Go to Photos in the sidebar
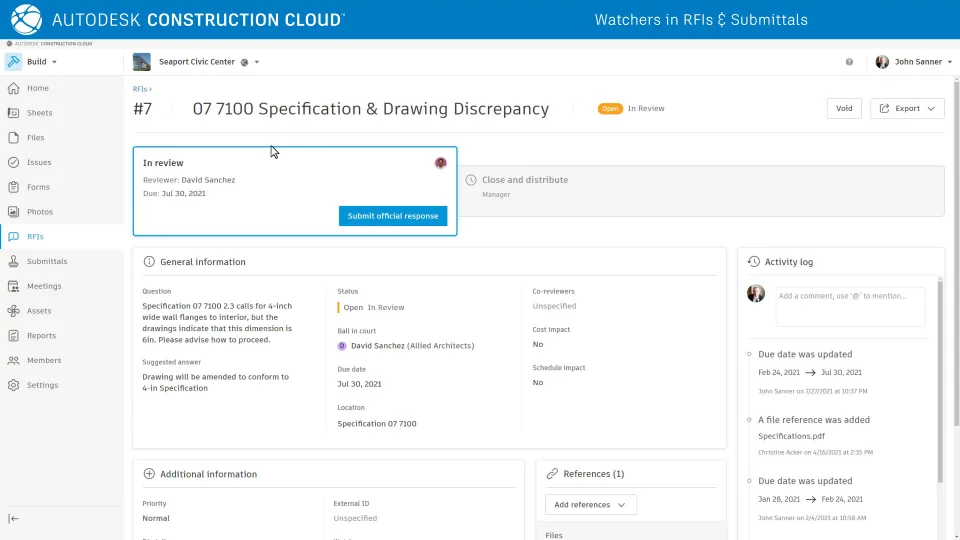960x540 pixels. 39,212
